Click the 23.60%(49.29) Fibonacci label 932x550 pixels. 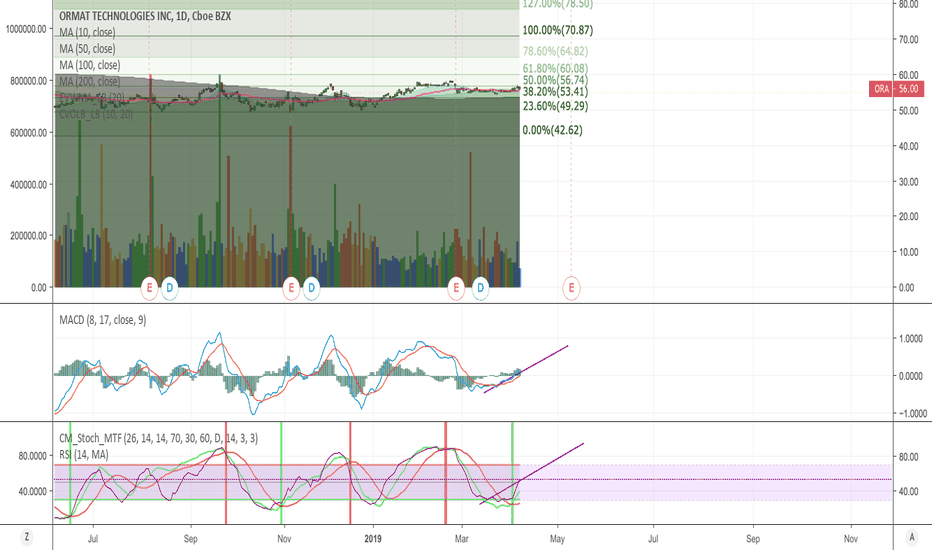point(555,106)
